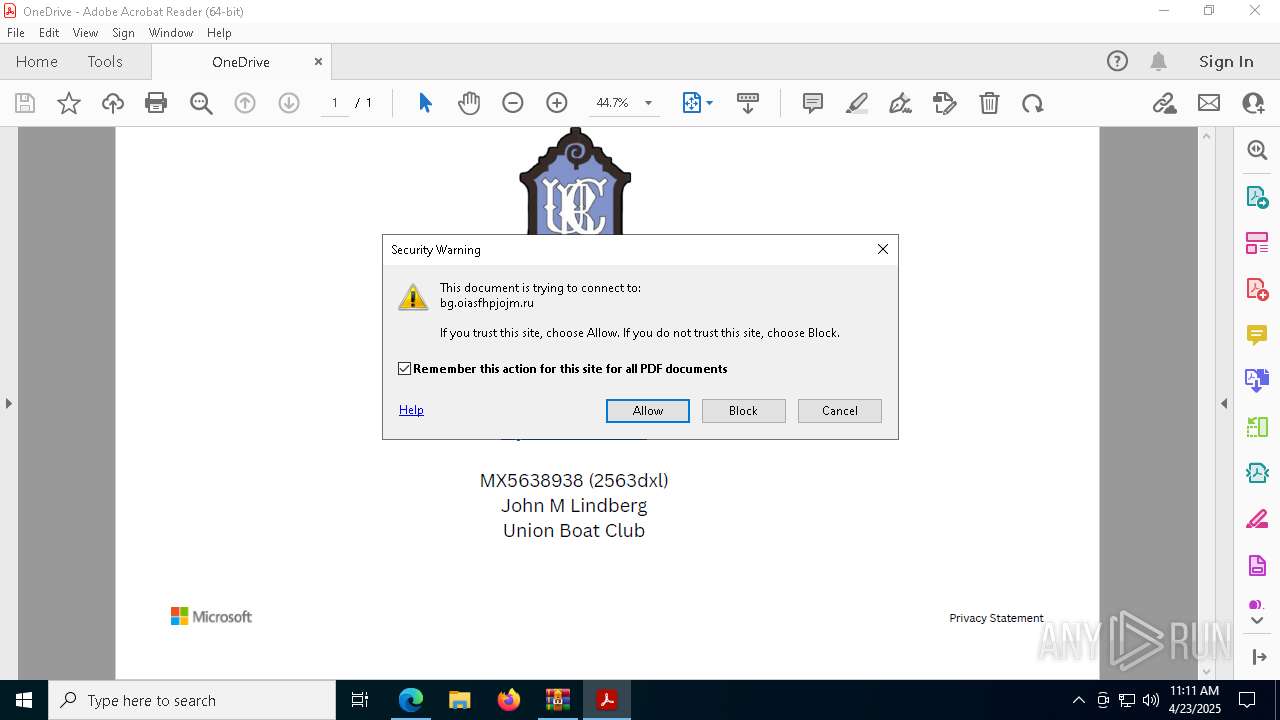Screen dimensions: 1280x720
Task: Open the Fill & Sign sidebar tool
Action: click(x=1257, y=519)
